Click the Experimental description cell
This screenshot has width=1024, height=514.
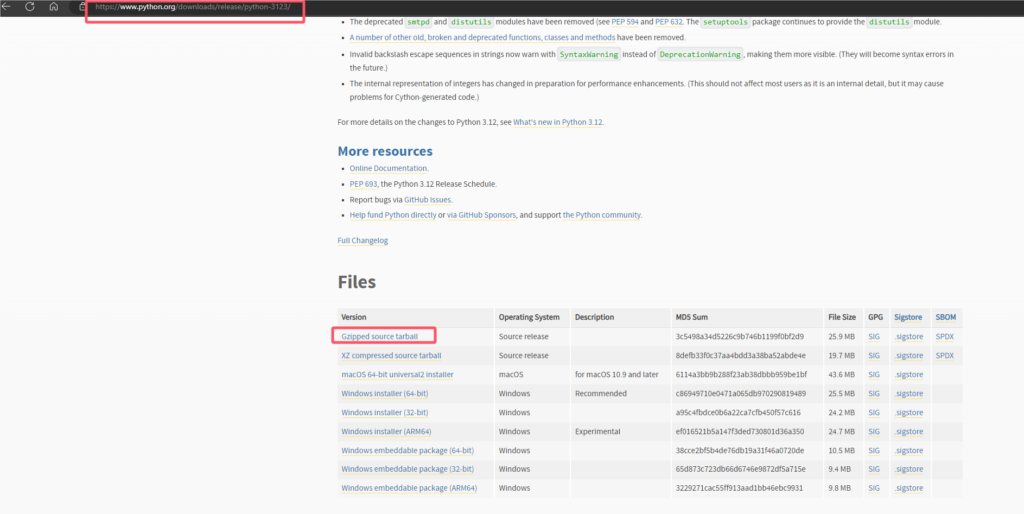click(x=598, y=431)
